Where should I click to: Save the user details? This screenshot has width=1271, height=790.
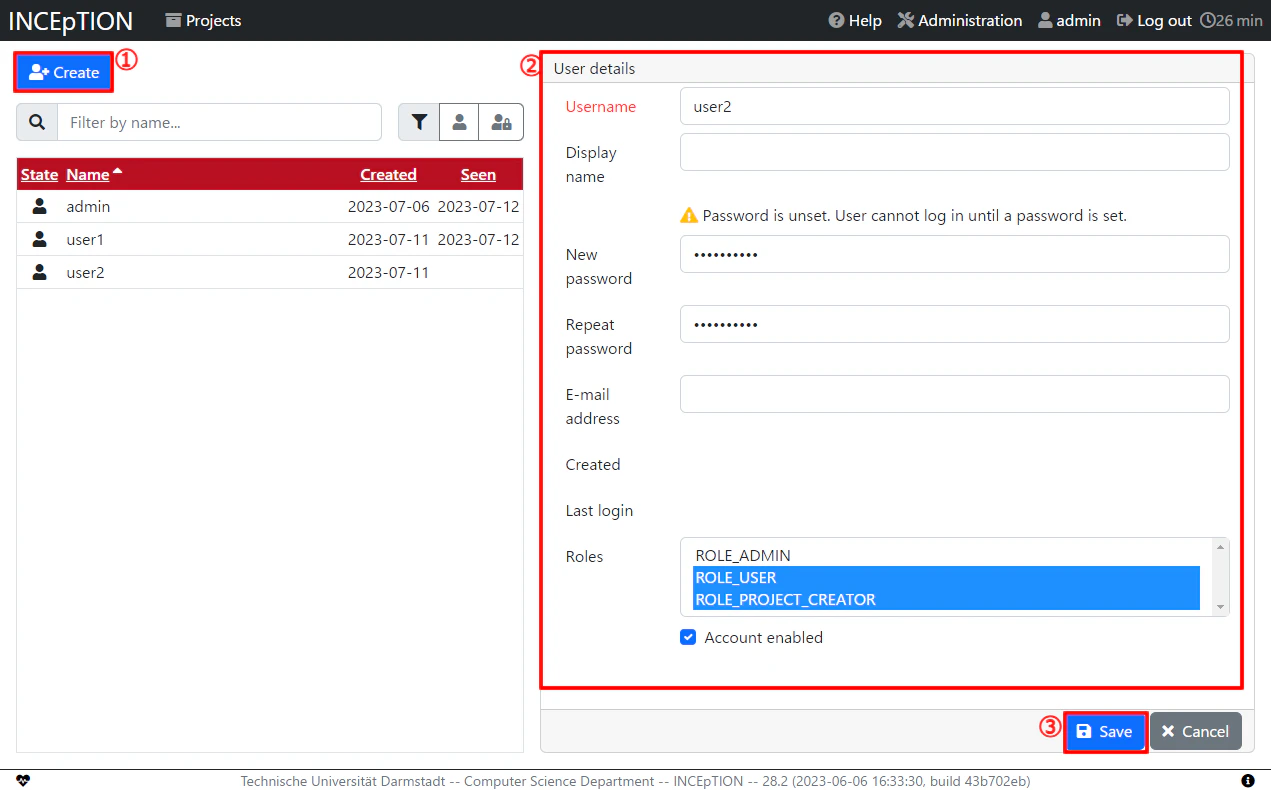[1105, 731]
